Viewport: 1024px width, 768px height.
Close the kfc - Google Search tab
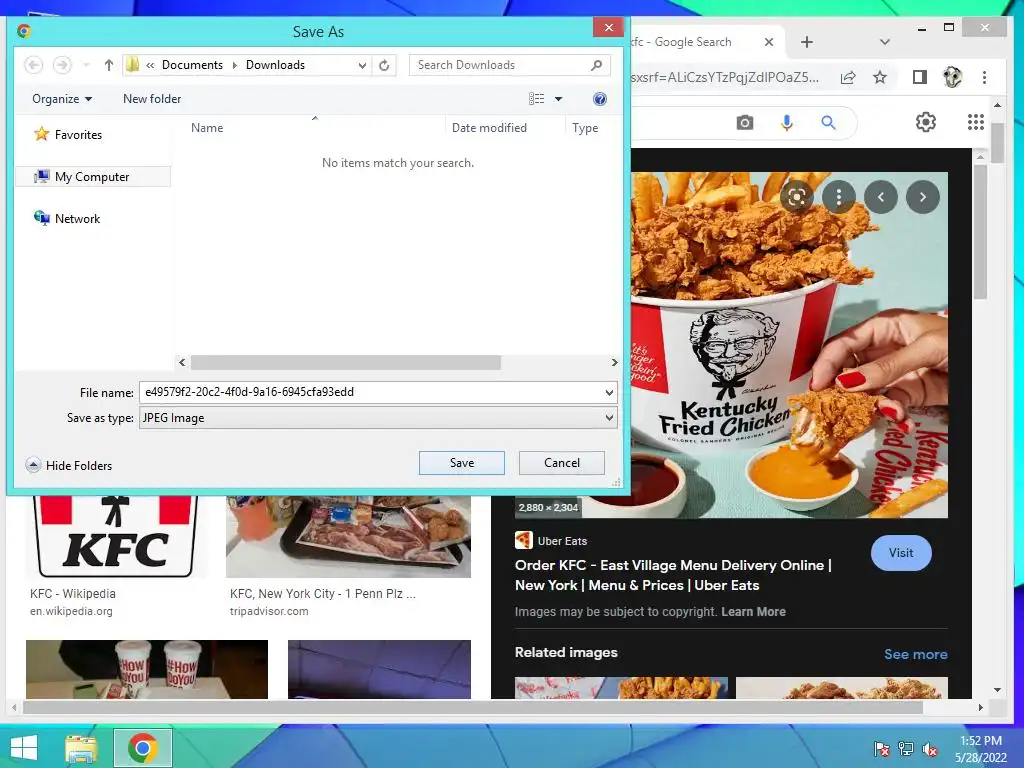pos(769,42)
